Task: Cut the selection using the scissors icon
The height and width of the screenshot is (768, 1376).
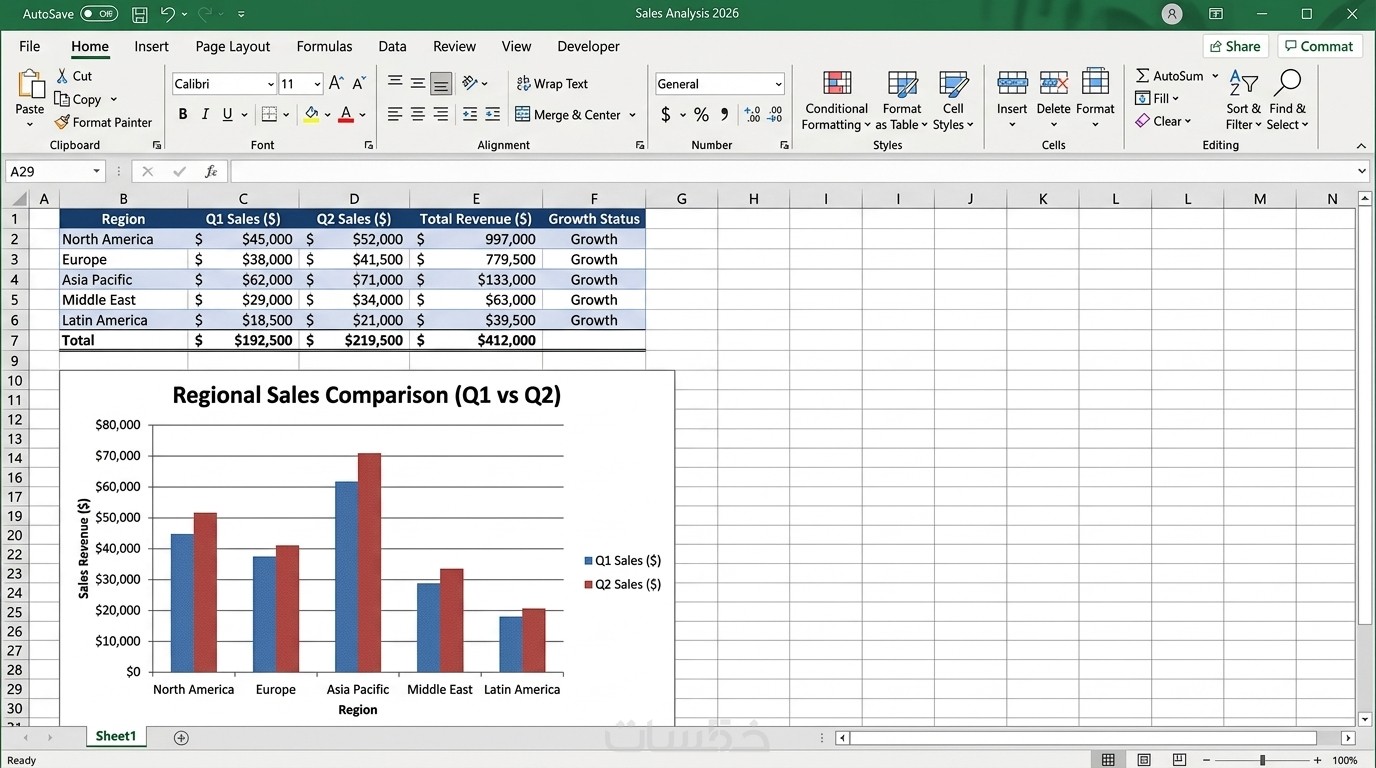Action: coord(62,76)
